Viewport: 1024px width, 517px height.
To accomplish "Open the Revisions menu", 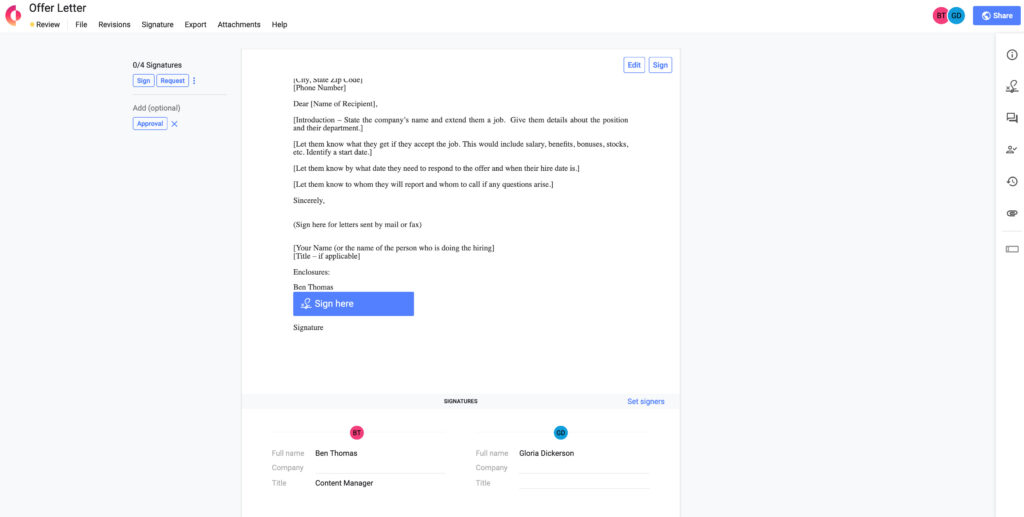I will [x=114, y=25].
